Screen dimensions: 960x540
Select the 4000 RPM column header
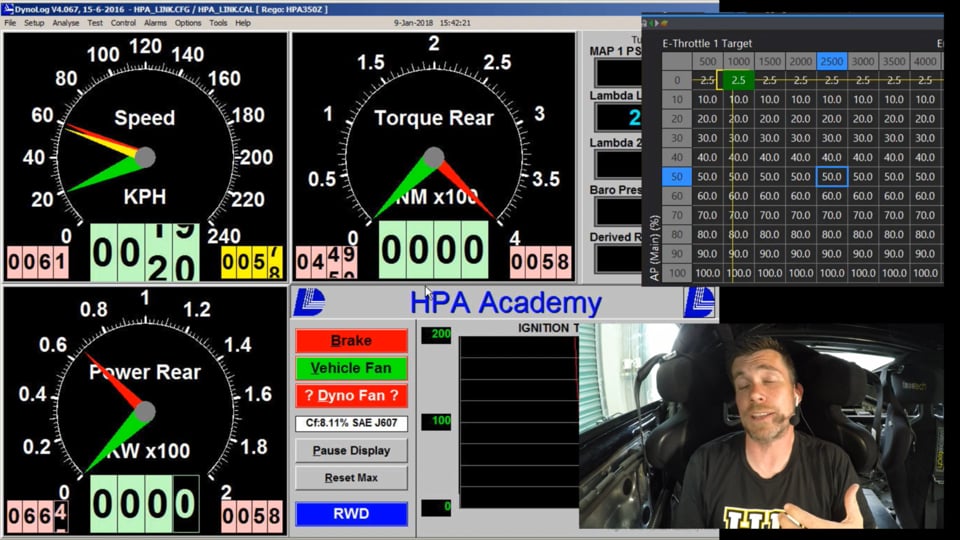(x=925, y=61)
